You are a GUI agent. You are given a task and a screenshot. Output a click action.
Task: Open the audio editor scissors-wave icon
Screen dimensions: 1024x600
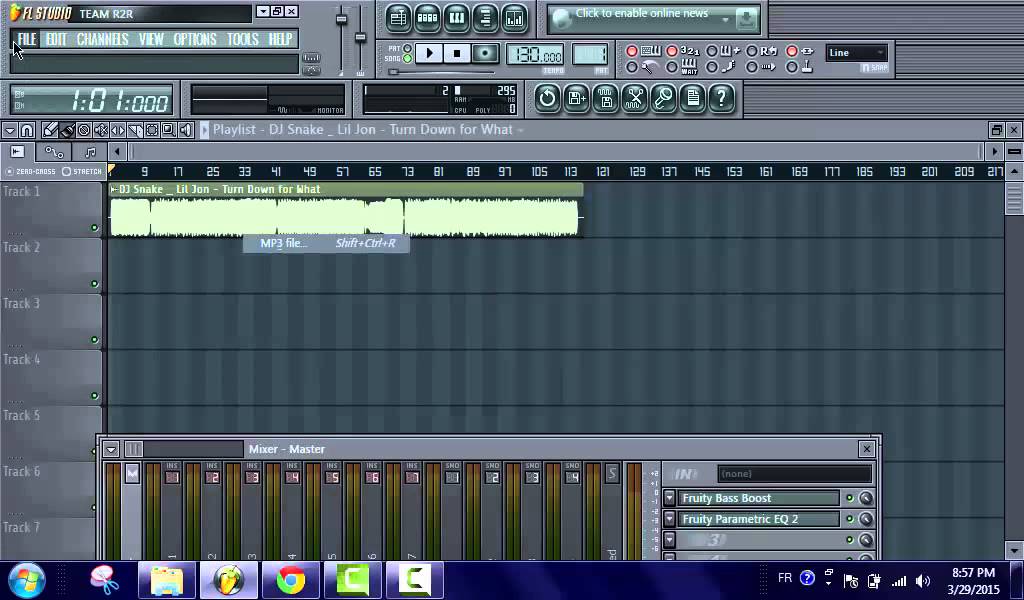click(x=634, y=99)
